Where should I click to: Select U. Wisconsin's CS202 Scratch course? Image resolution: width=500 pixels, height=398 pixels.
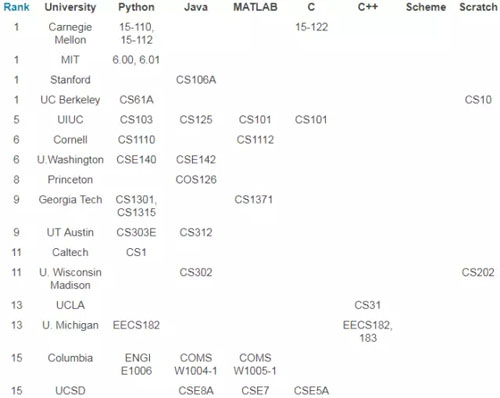pos(478,272)
